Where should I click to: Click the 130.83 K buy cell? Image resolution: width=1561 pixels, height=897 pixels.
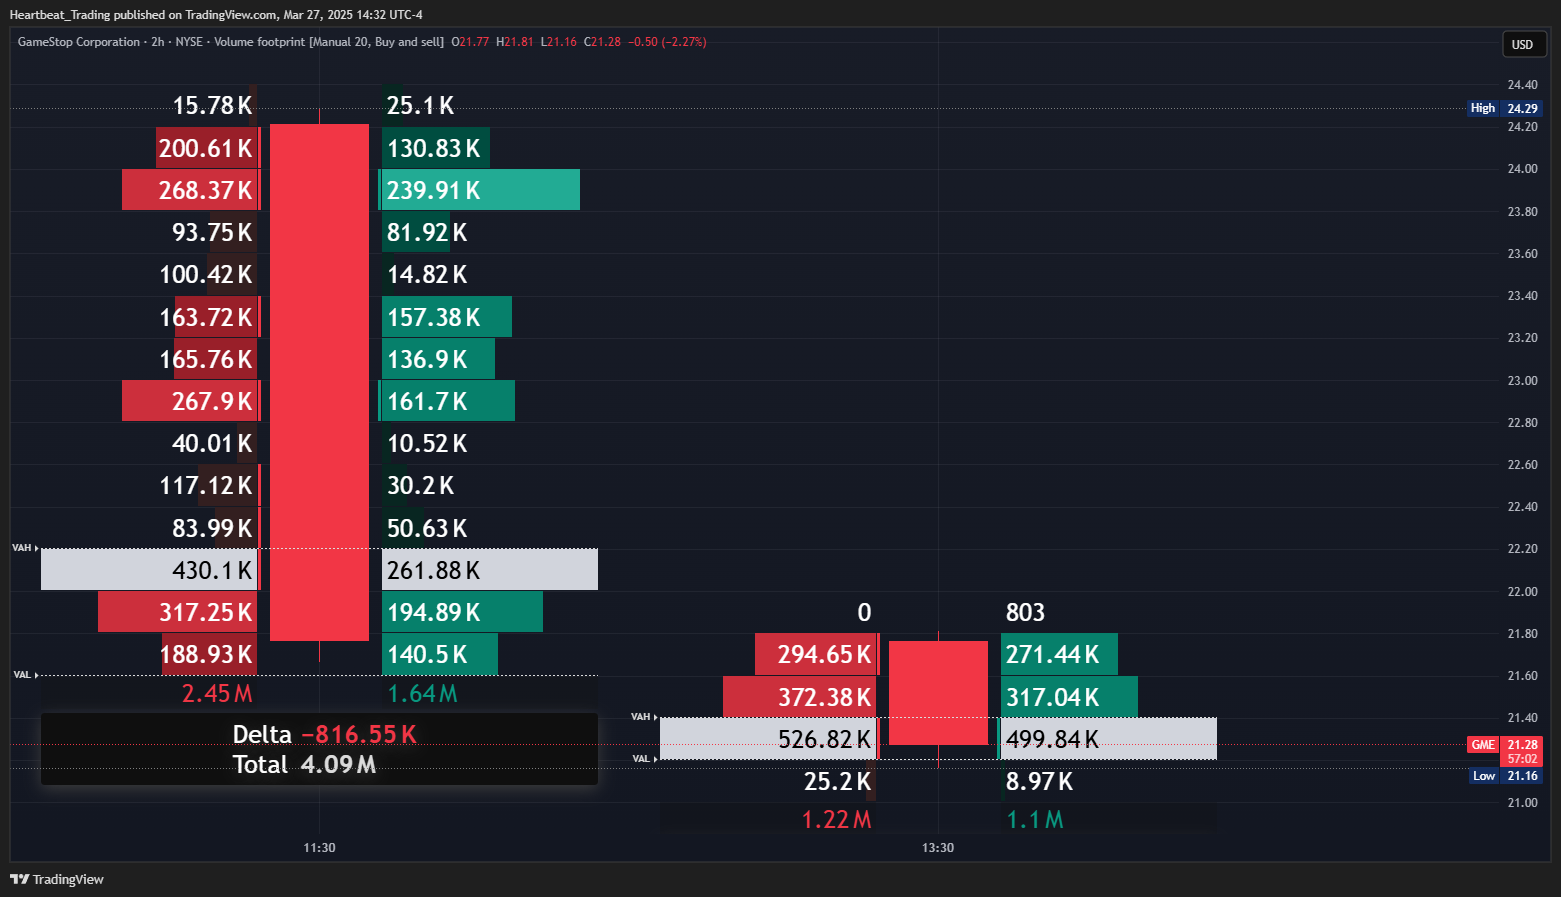(x=436, y=148)
